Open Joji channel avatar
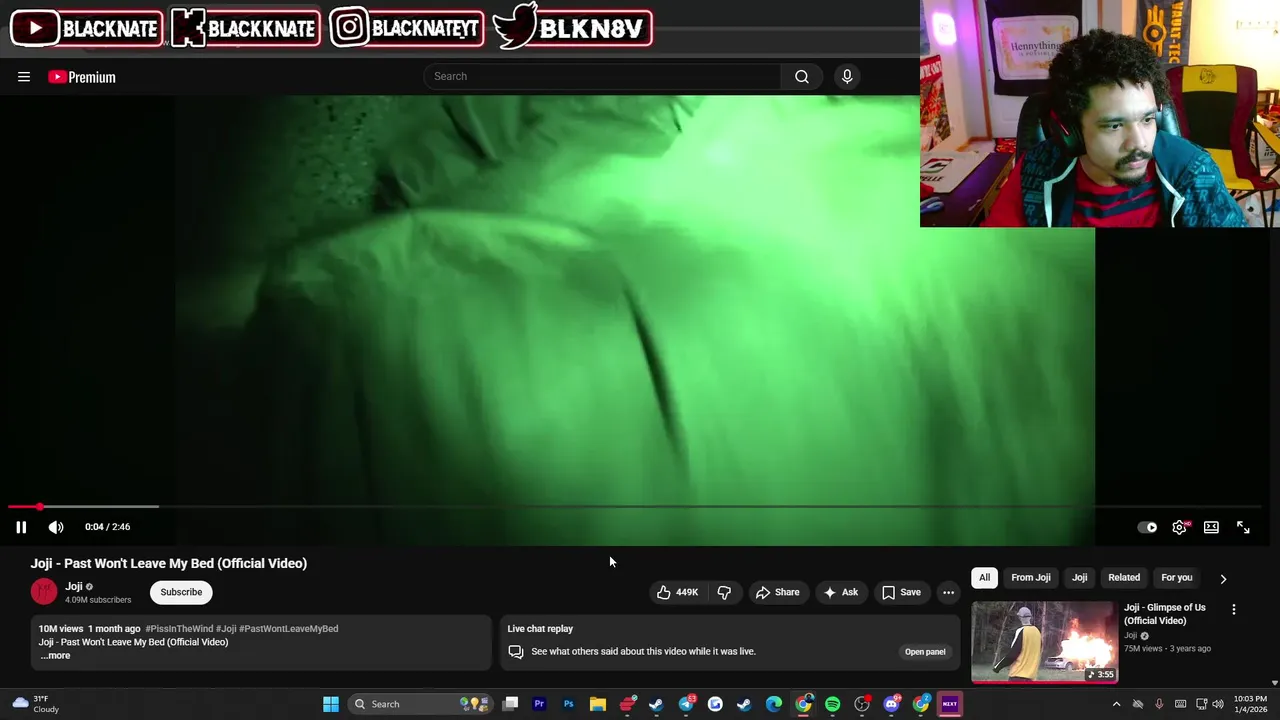The height and width of the screenshot is (720, 1280). tap(44, 591)
